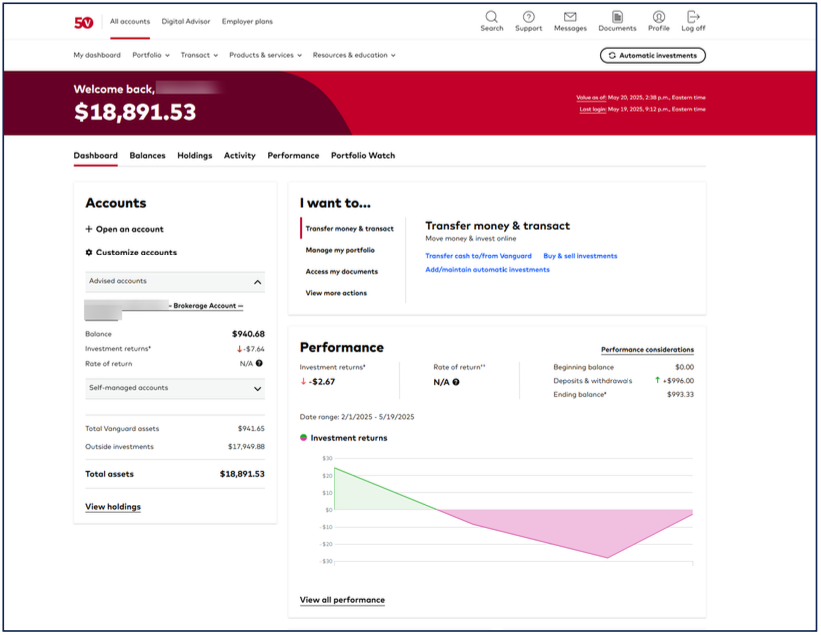Viewport: 821px width, 635px height.
Task: Open the Transact dropdown menu
Action: [x=199, y=55]
